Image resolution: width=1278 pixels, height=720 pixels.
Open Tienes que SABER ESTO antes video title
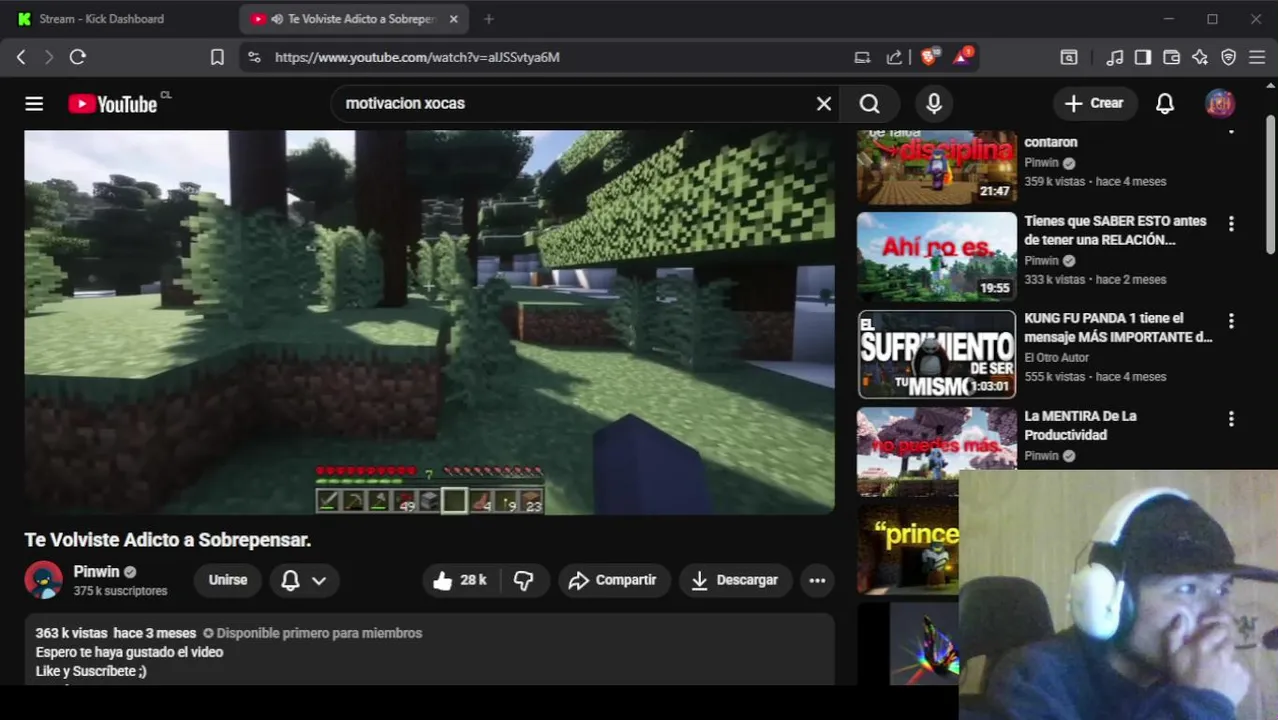[1115, 230]
